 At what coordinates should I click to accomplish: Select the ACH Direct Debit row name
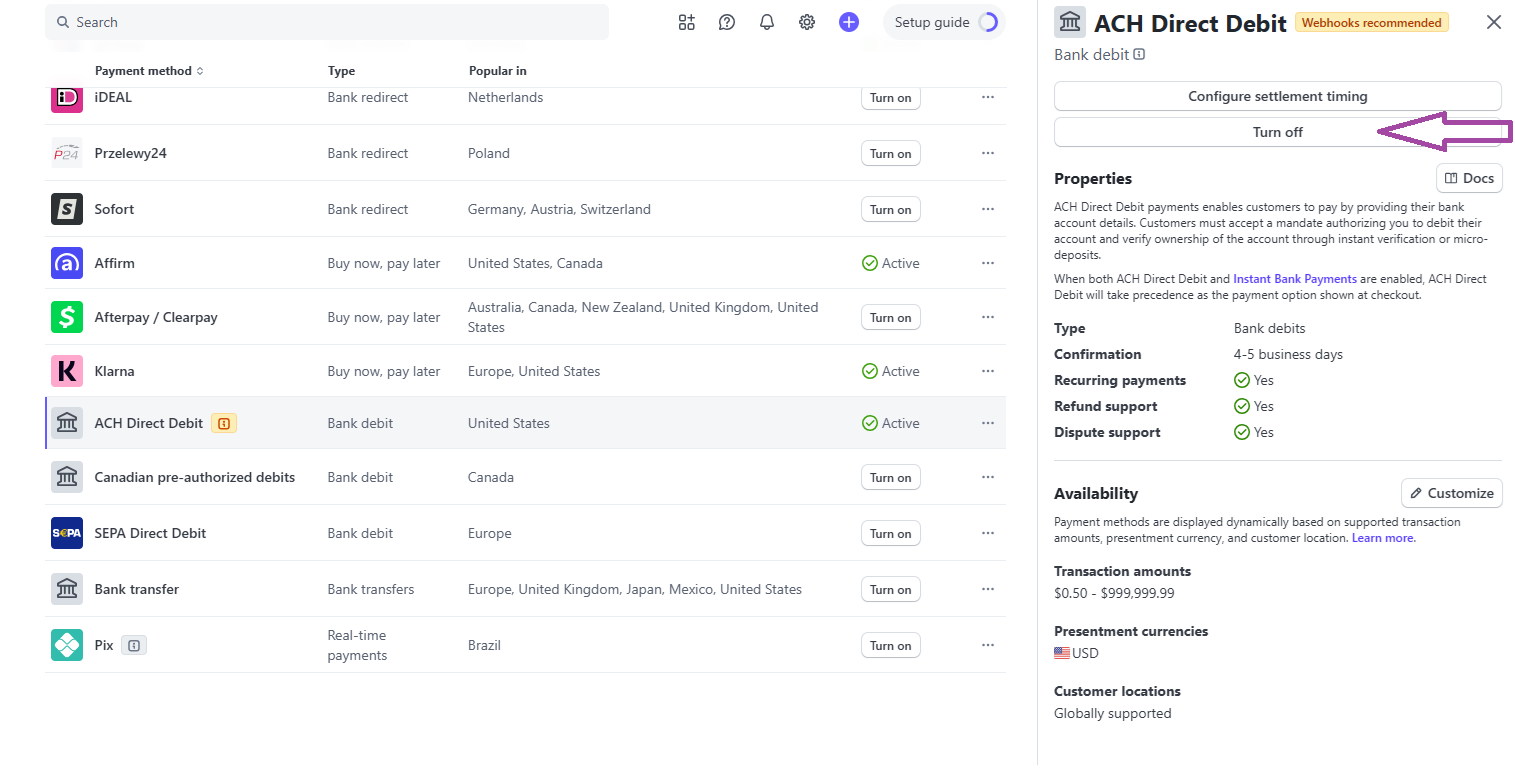coord(148,423)
